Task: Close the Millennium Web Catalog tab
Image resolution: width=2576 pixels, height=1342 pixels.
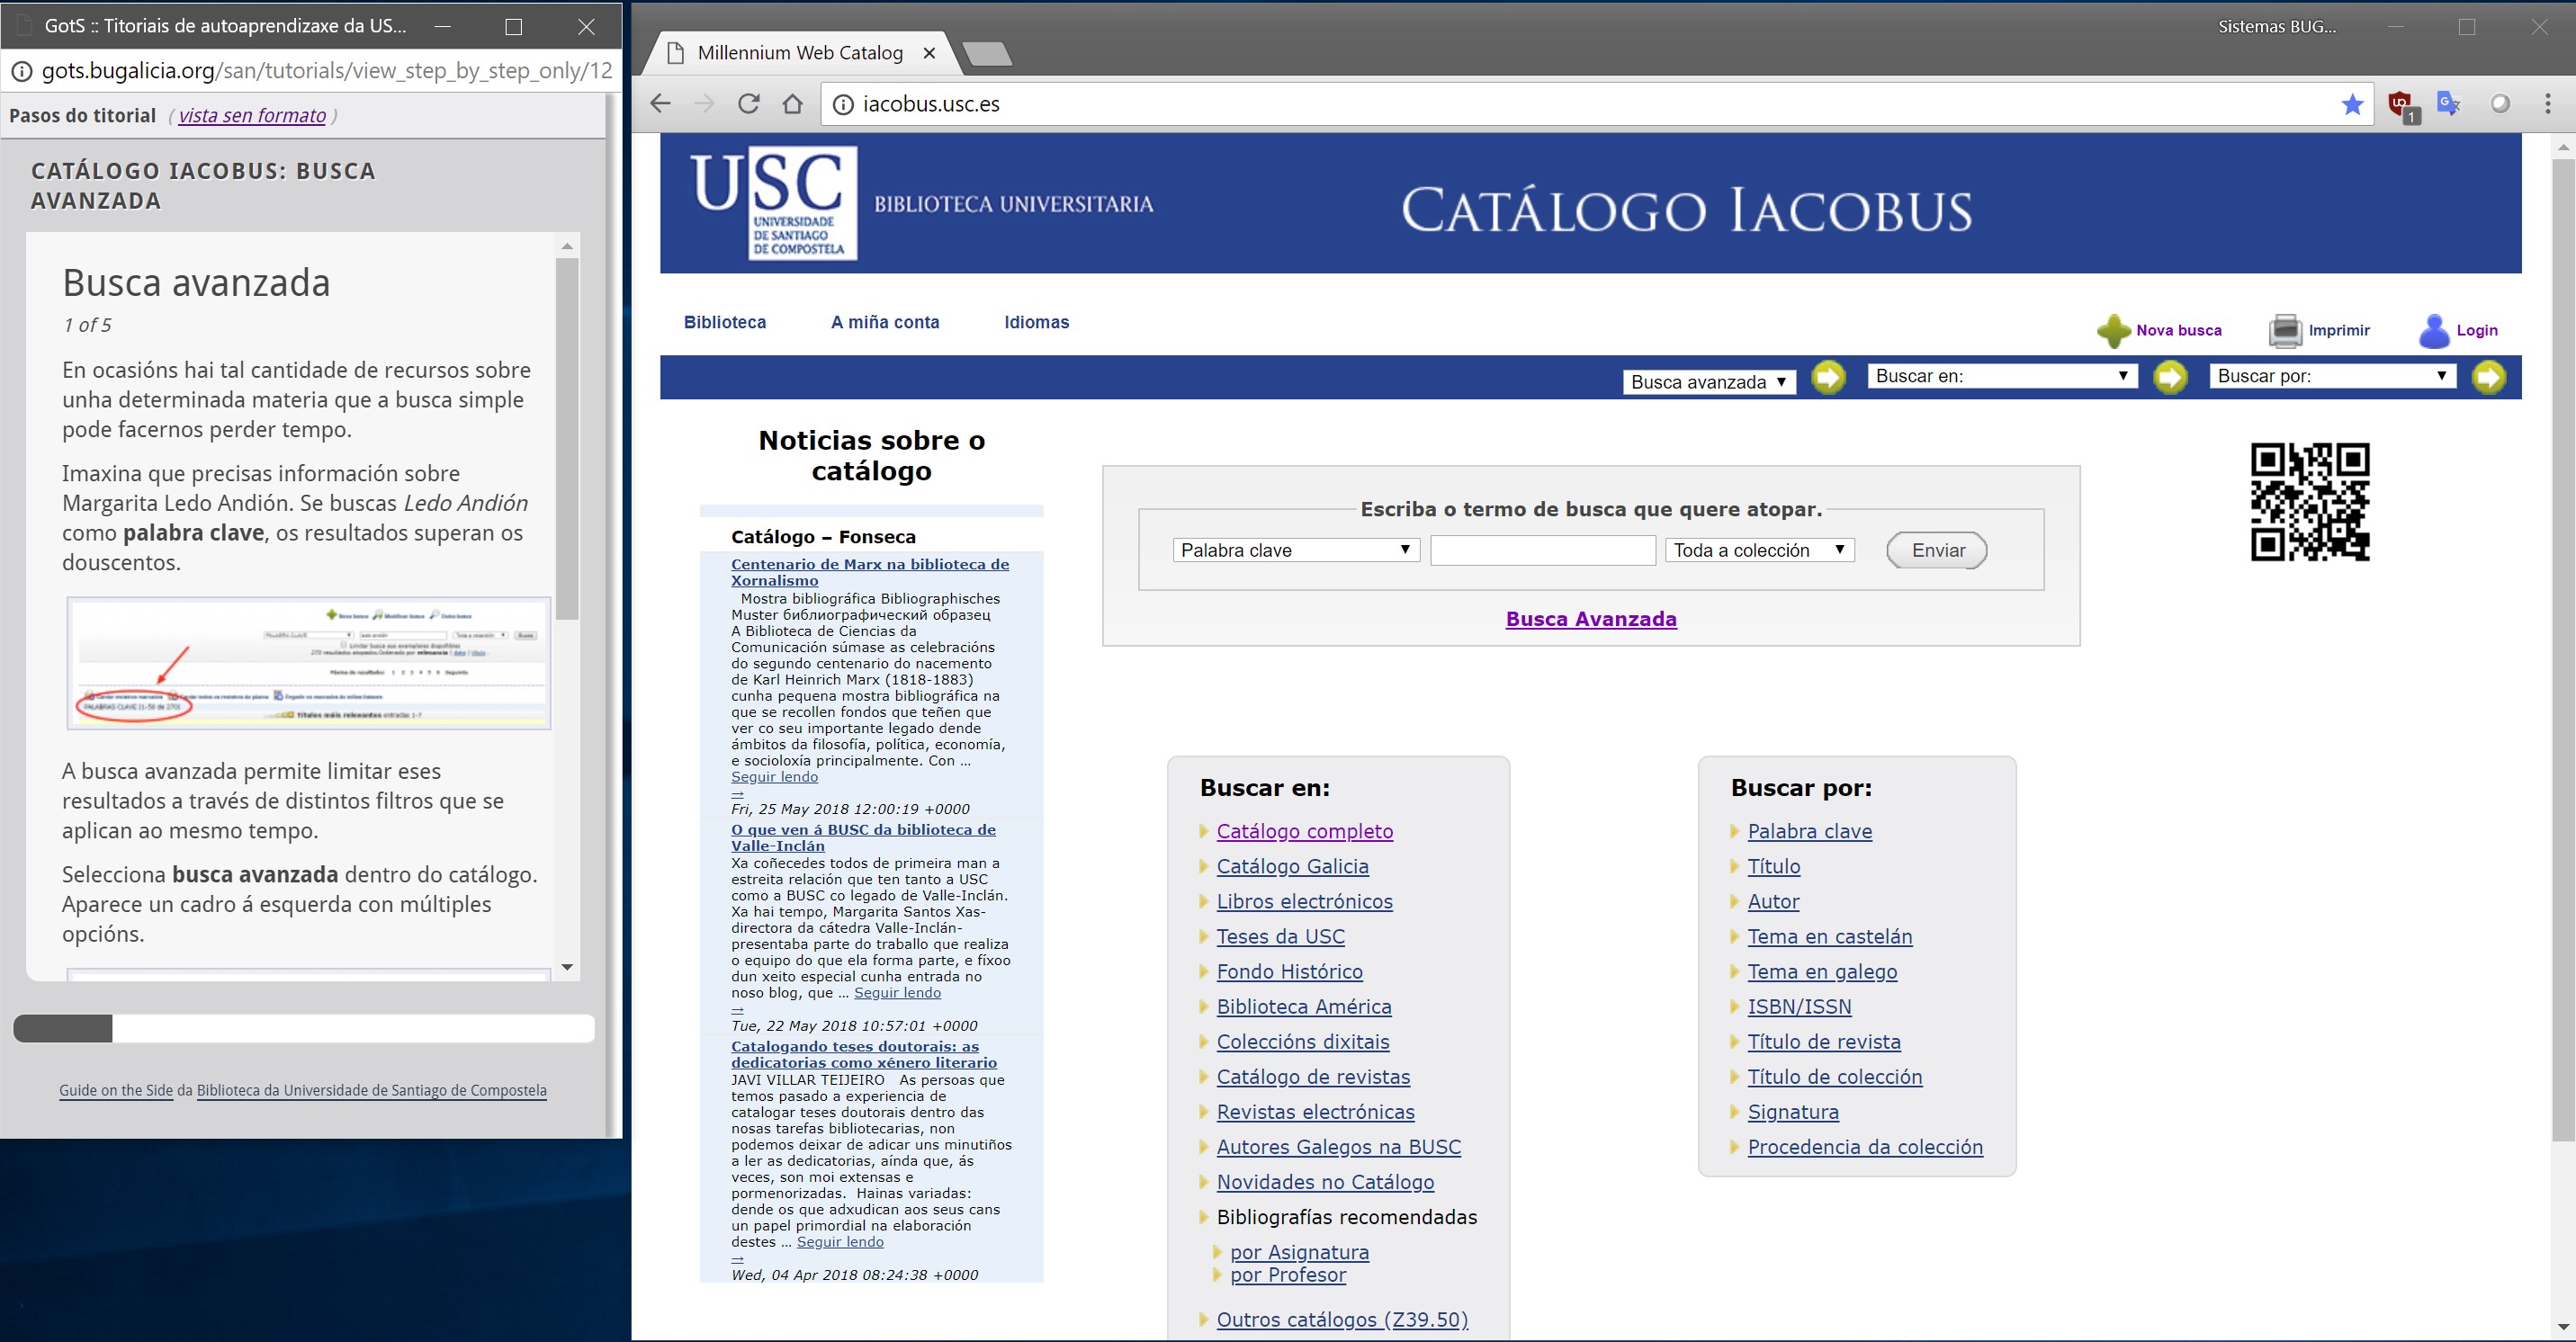Action: point(929,53)
